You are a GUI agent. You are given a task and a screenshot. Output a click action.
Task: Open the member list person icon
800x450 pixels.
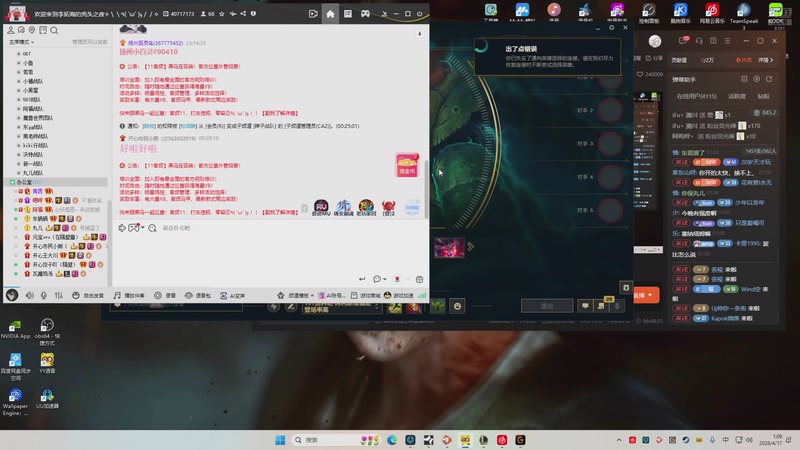[x=11, y=31]
